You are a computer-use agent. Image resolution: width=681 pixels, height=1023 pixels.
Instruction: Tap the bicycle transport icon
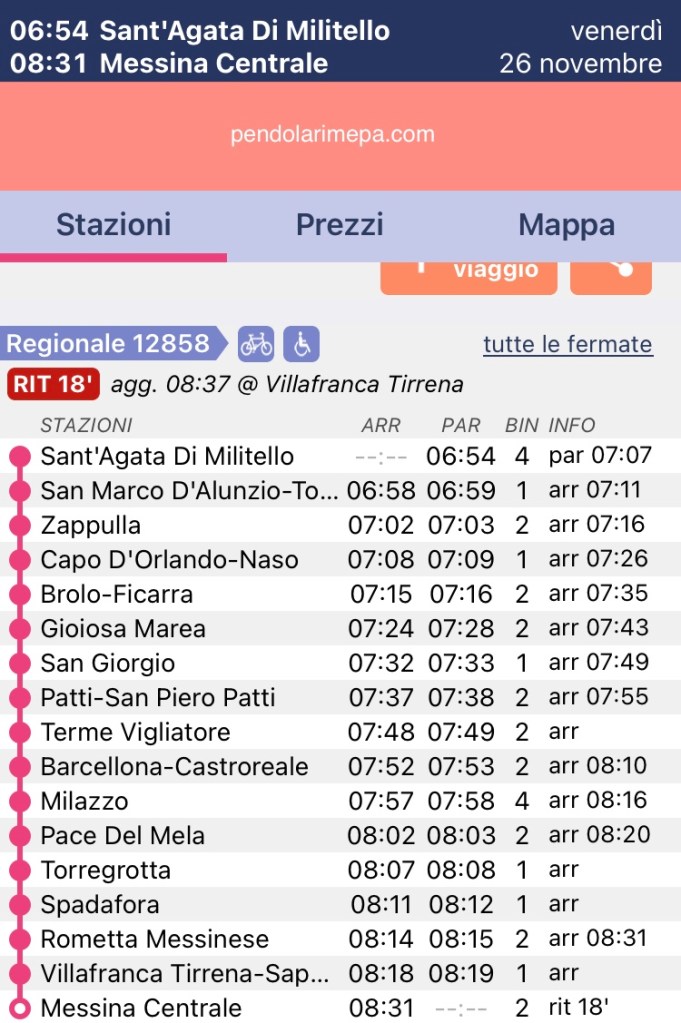(x=256, y=344)
